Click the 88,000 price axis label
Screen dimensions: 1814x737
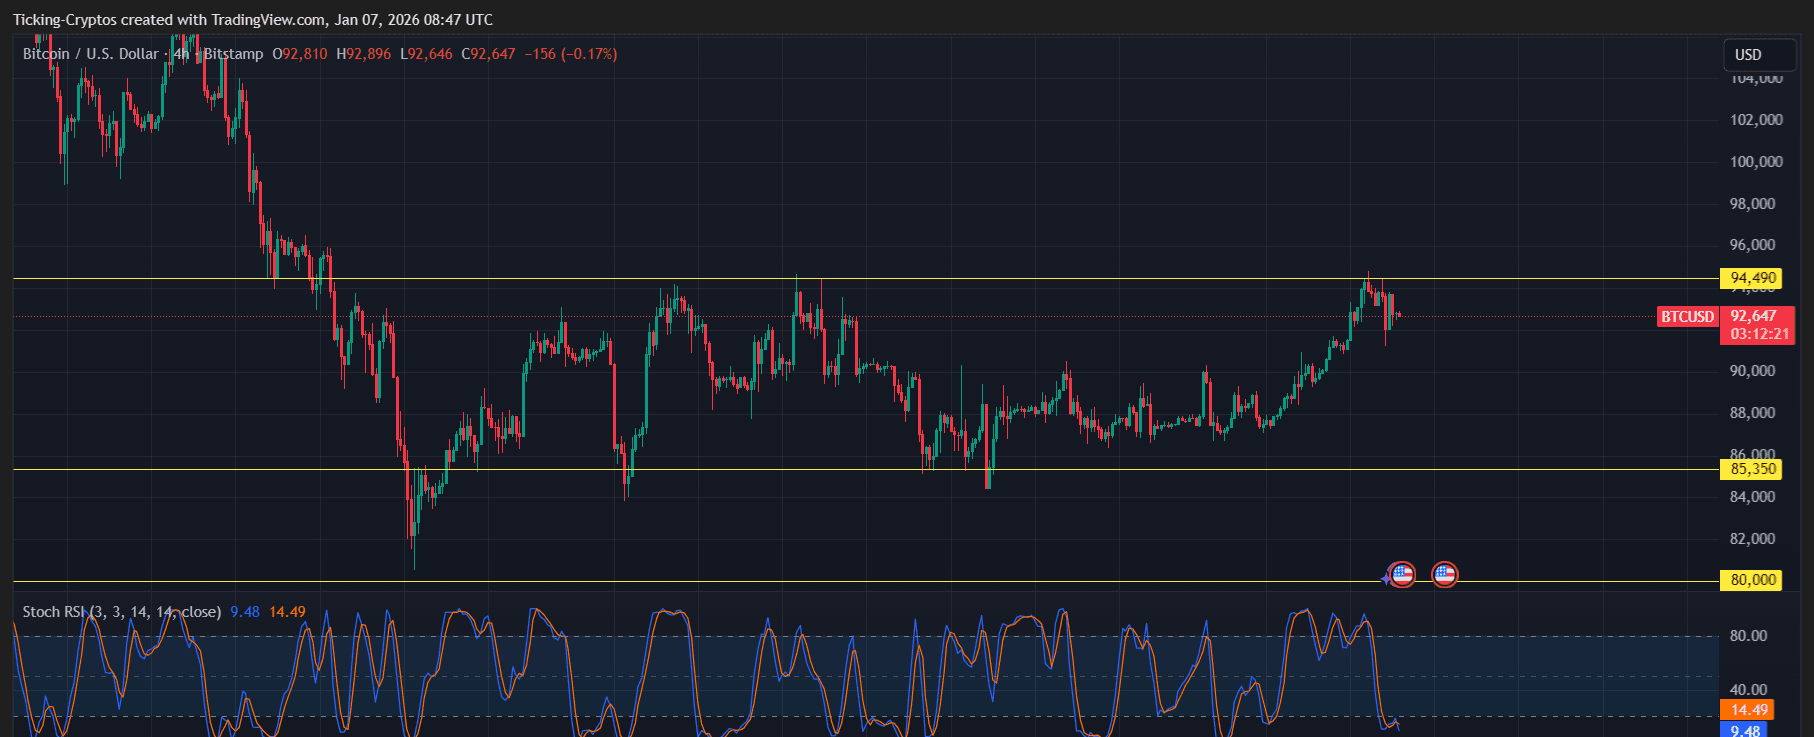1753,413
